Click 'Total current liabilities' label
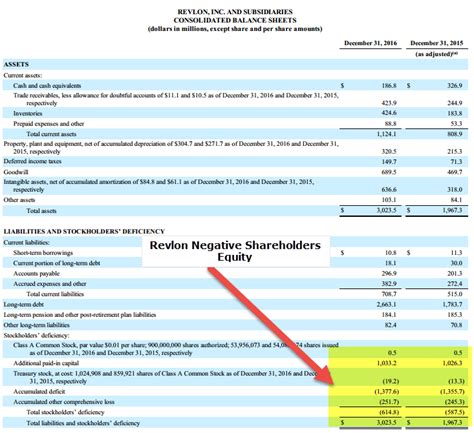Screen dimensions: 474x433 coord(55,294)
